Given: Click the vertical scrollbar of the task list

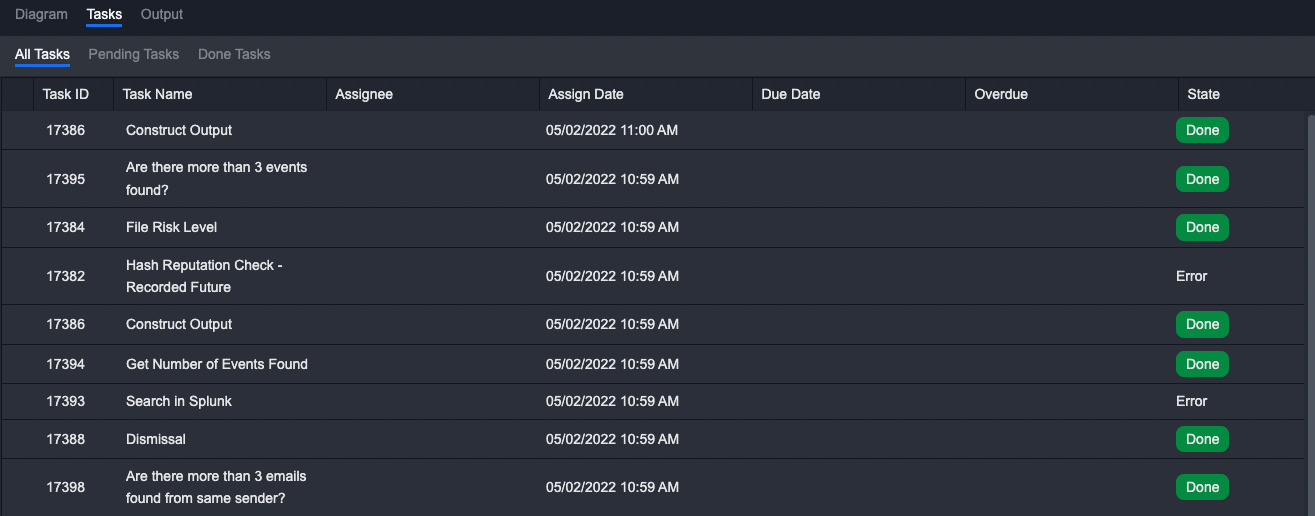Looking at the screenshot, I should pyautogui.click(x=1310, y=300).
